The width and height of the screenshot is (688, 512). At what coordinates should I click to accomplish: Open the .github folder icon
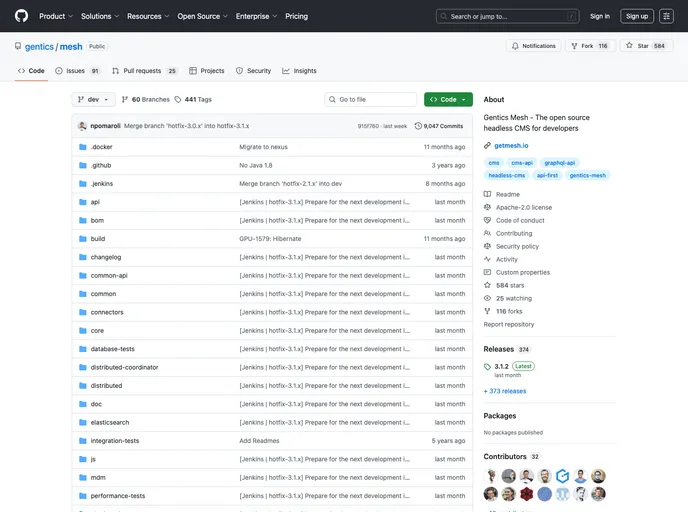pyautogui.click(x=82, y=165)
